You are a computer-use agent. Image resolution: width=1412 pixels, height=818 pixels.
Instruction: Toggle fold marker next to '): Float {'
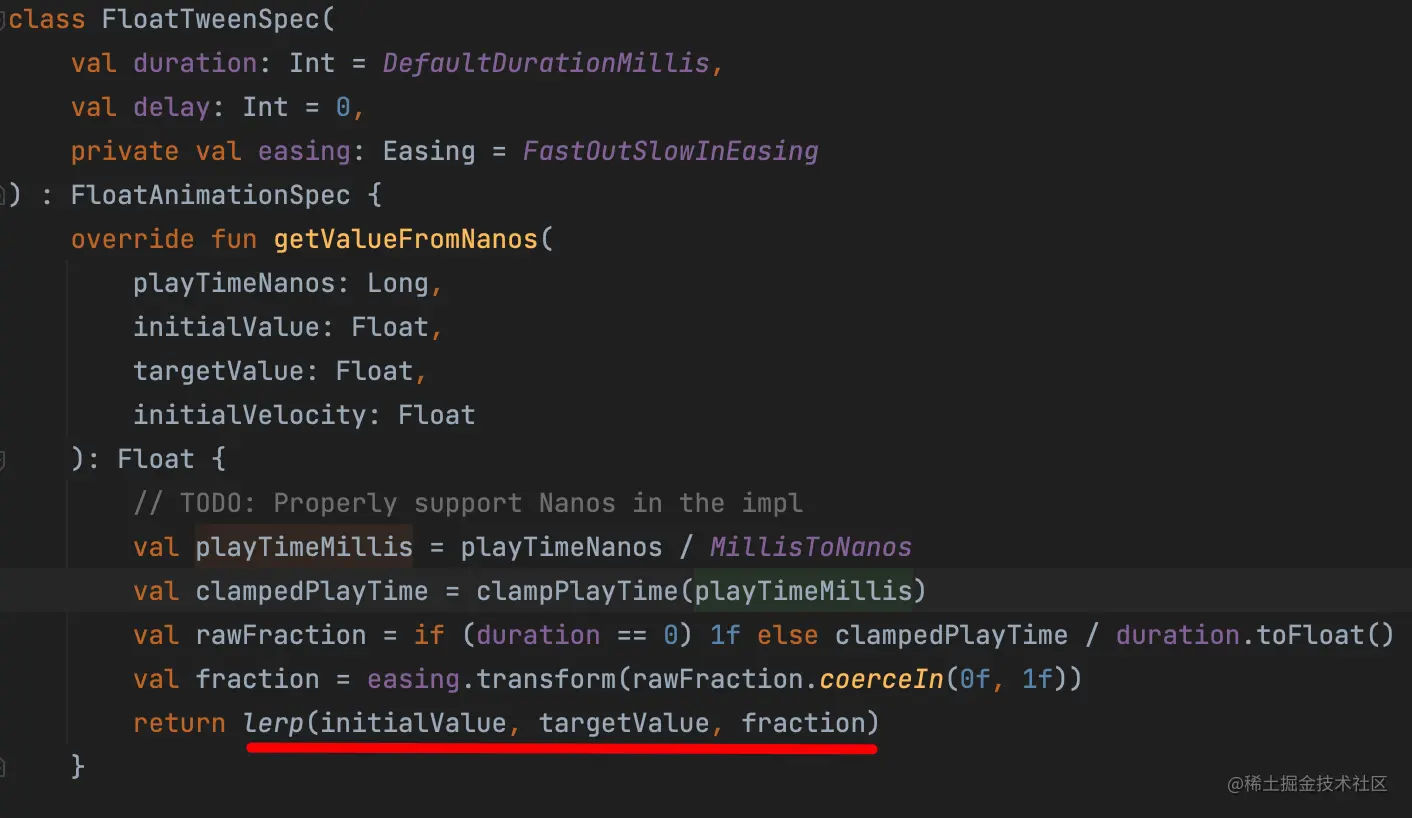pos(4,459)
